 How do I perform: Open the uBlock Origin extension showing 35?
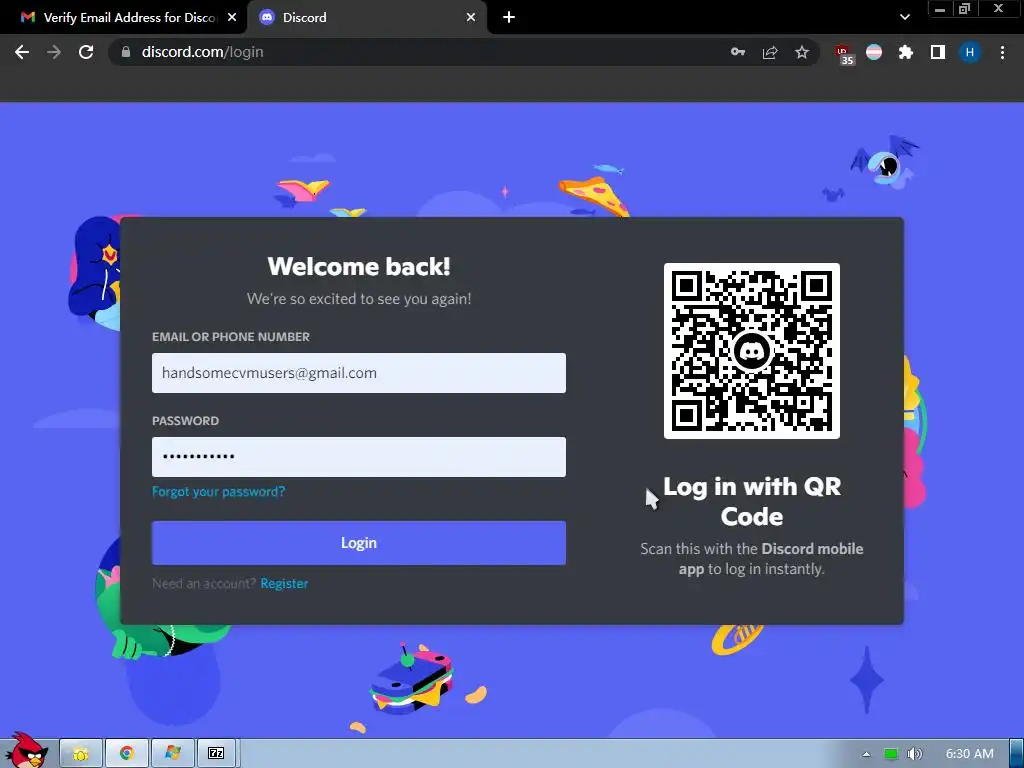(x=845, y=54)
